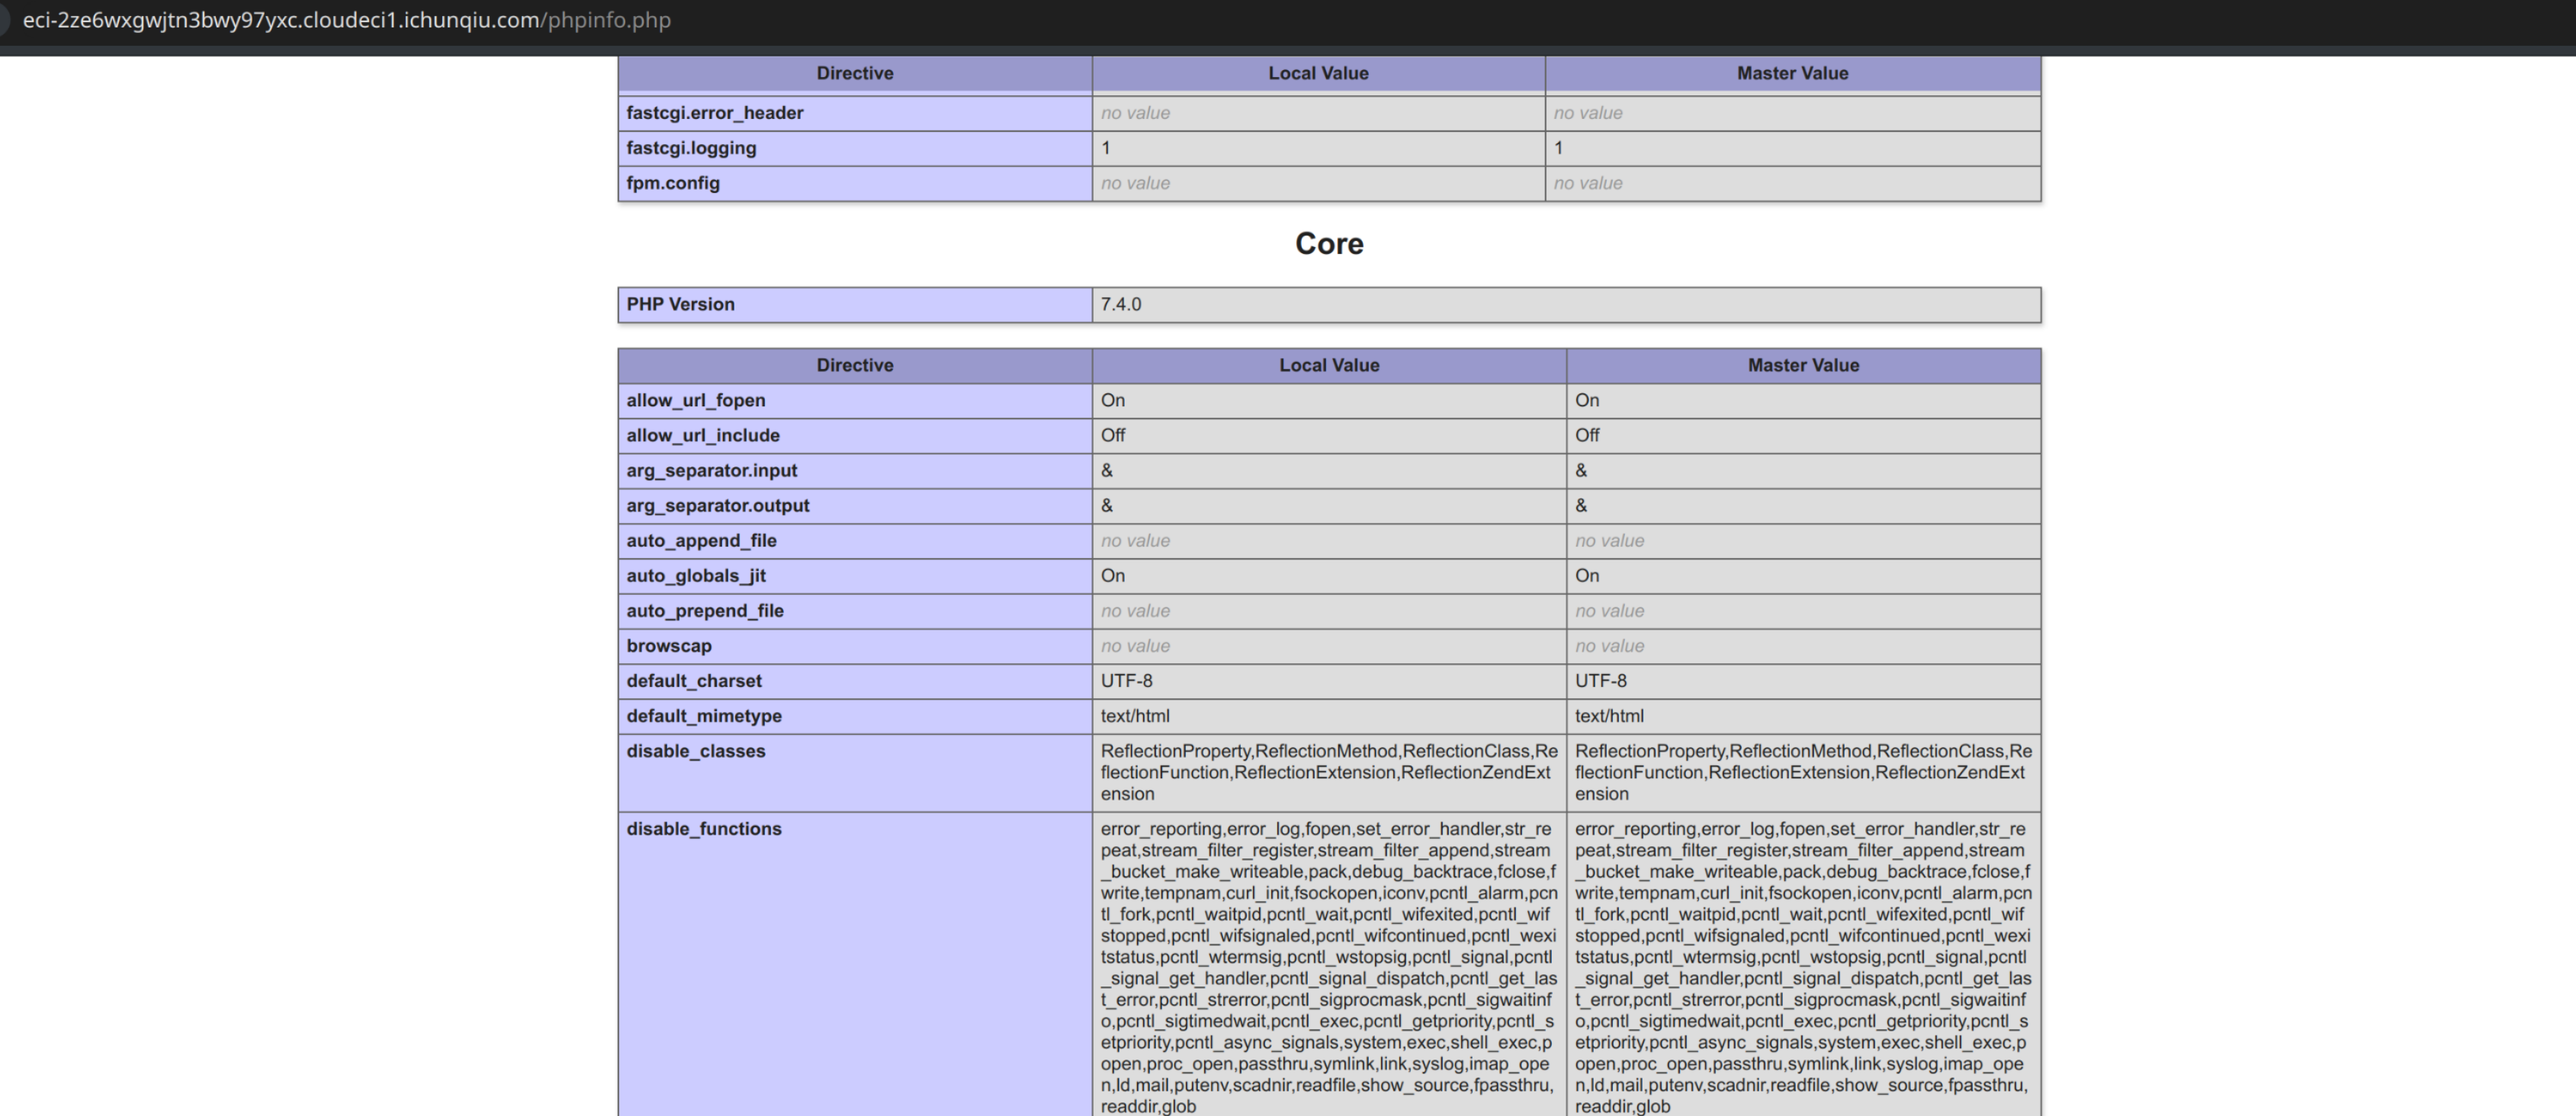Click the 'On' master value of auto_globals_jit
This screenshot has height=1116, width=2576.
(x=1587, y=576)
